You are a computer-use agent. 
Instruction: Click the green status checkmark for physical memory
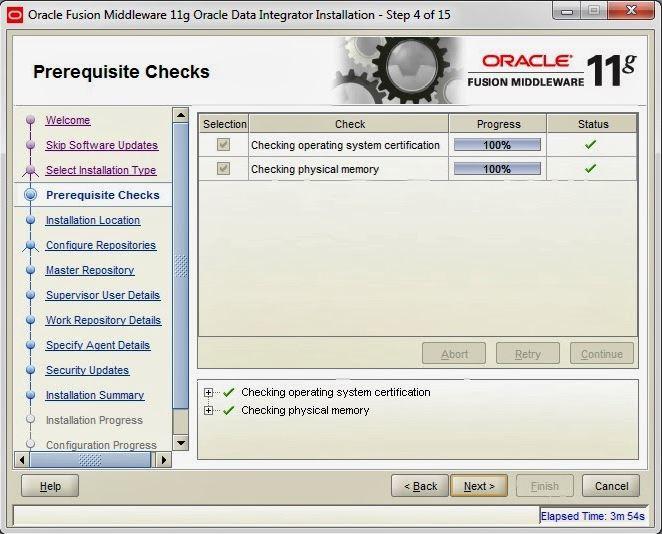click(x=591, y=169)
